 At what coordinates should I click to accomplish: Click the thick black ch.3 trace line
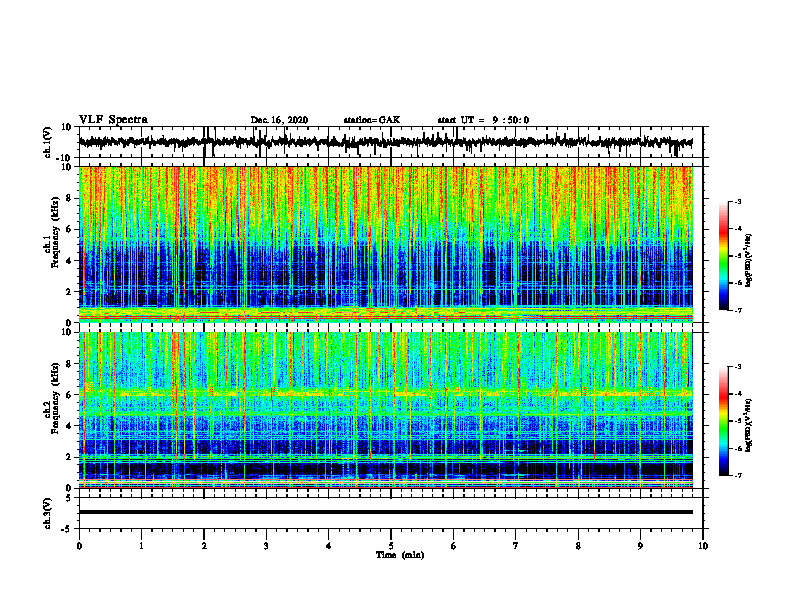[x=385, y=512]
